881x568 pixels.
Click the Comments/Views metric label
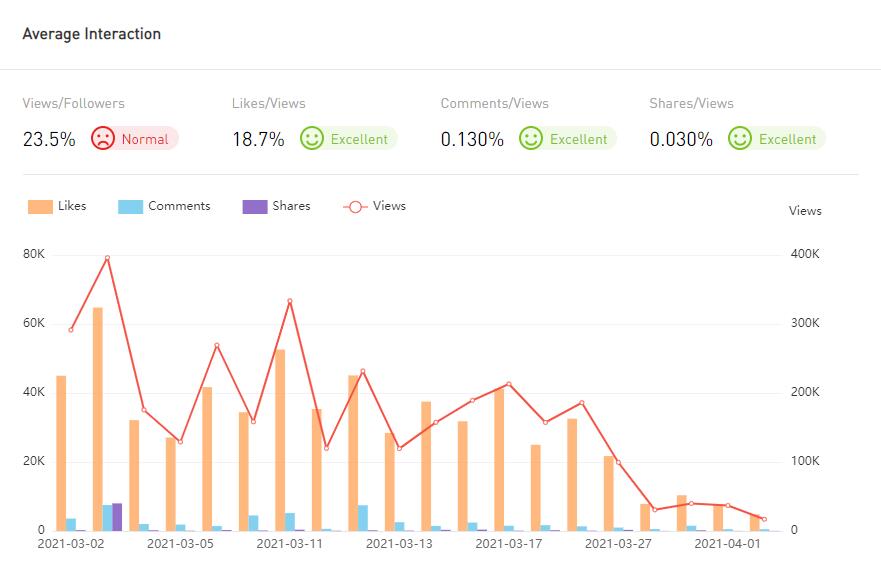pos(494,103)
